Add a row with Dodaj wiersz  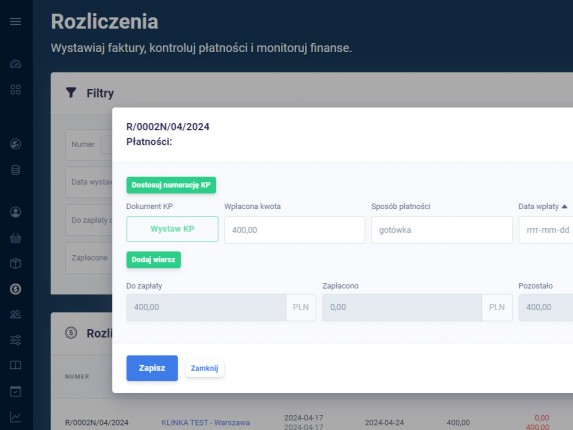click(x=153, y=260)
